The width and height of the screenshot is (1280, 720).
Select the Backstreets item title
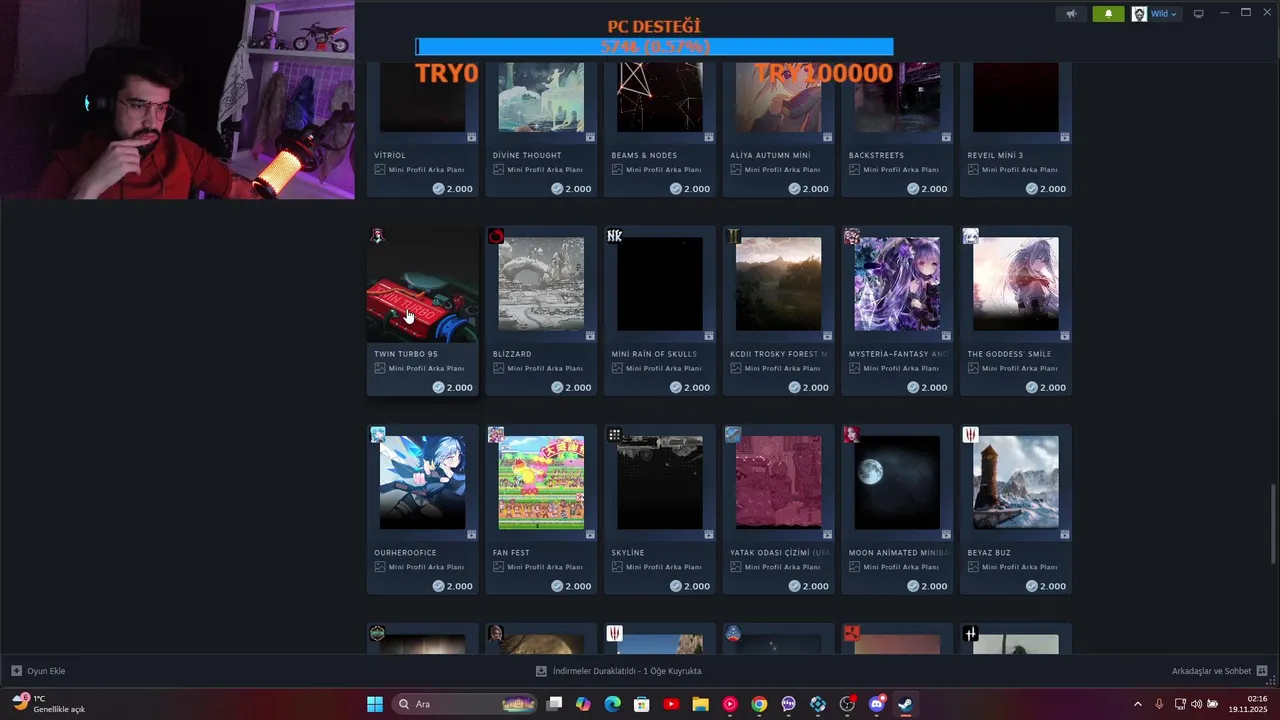878,155
